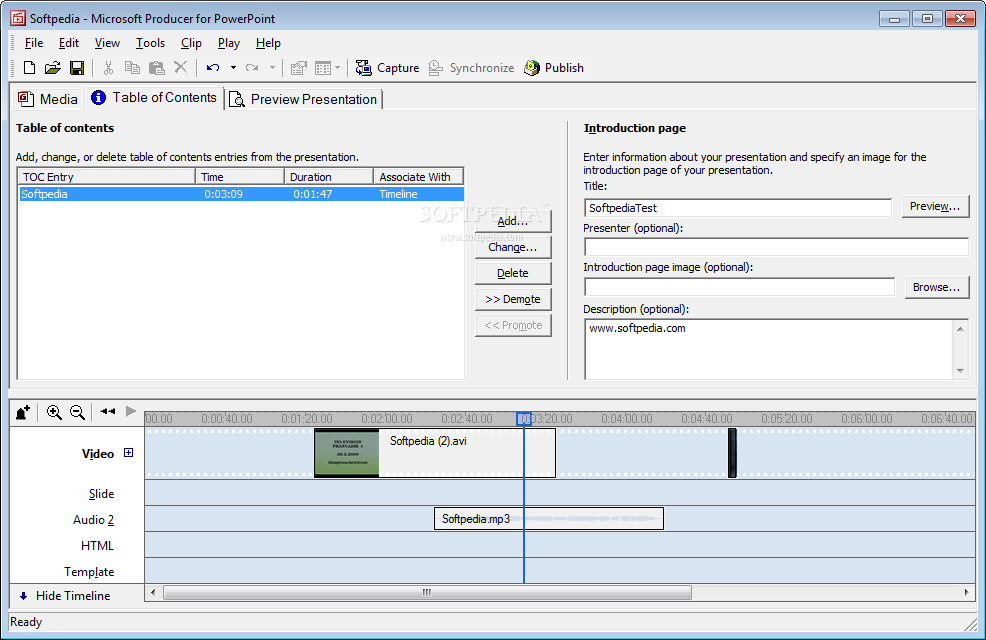
Task: Create a new project with New icon
Action: point(29,68)
